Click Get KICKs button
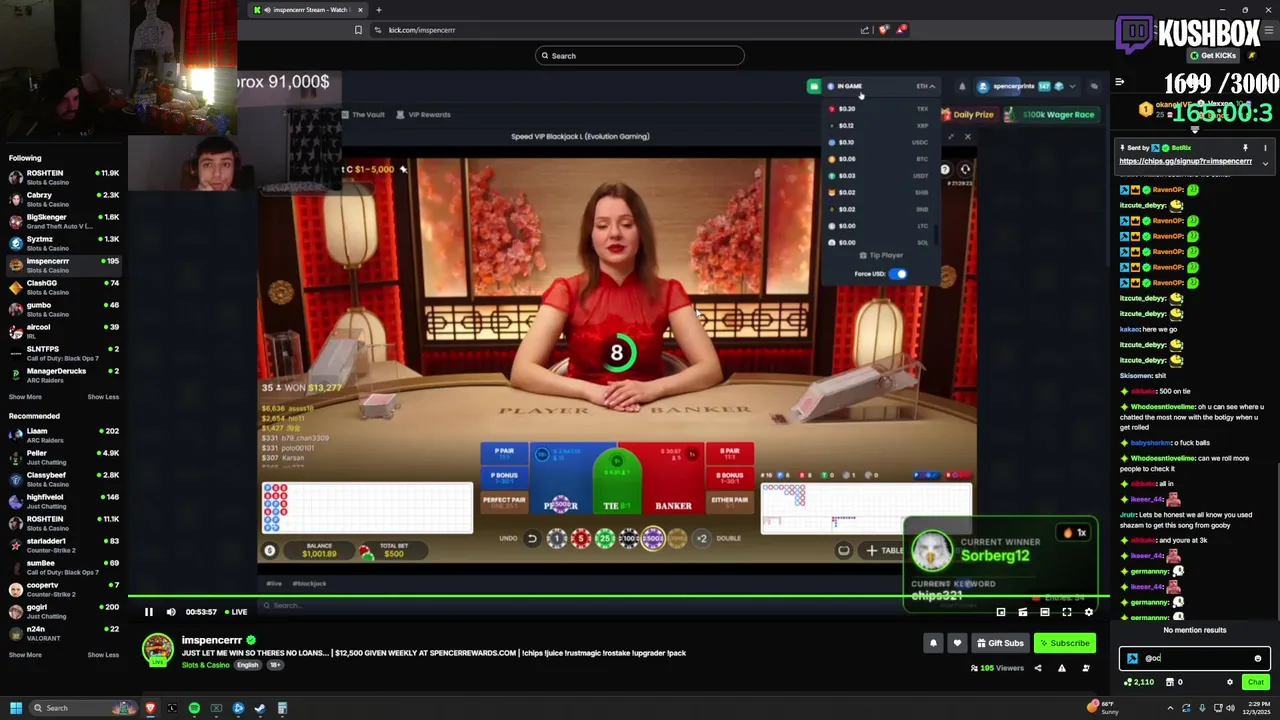1280x720 pixels. click(1214, 55)
